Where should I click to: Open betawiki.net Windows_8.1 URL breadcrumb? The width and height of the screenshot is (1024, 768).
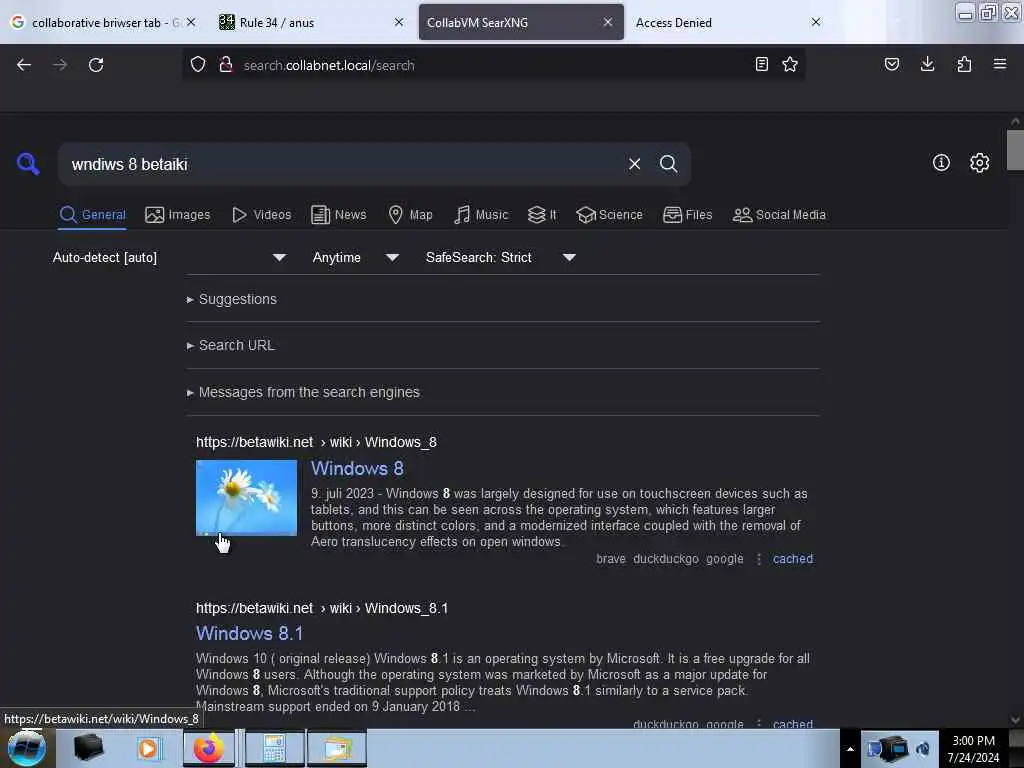pos(322,608)
